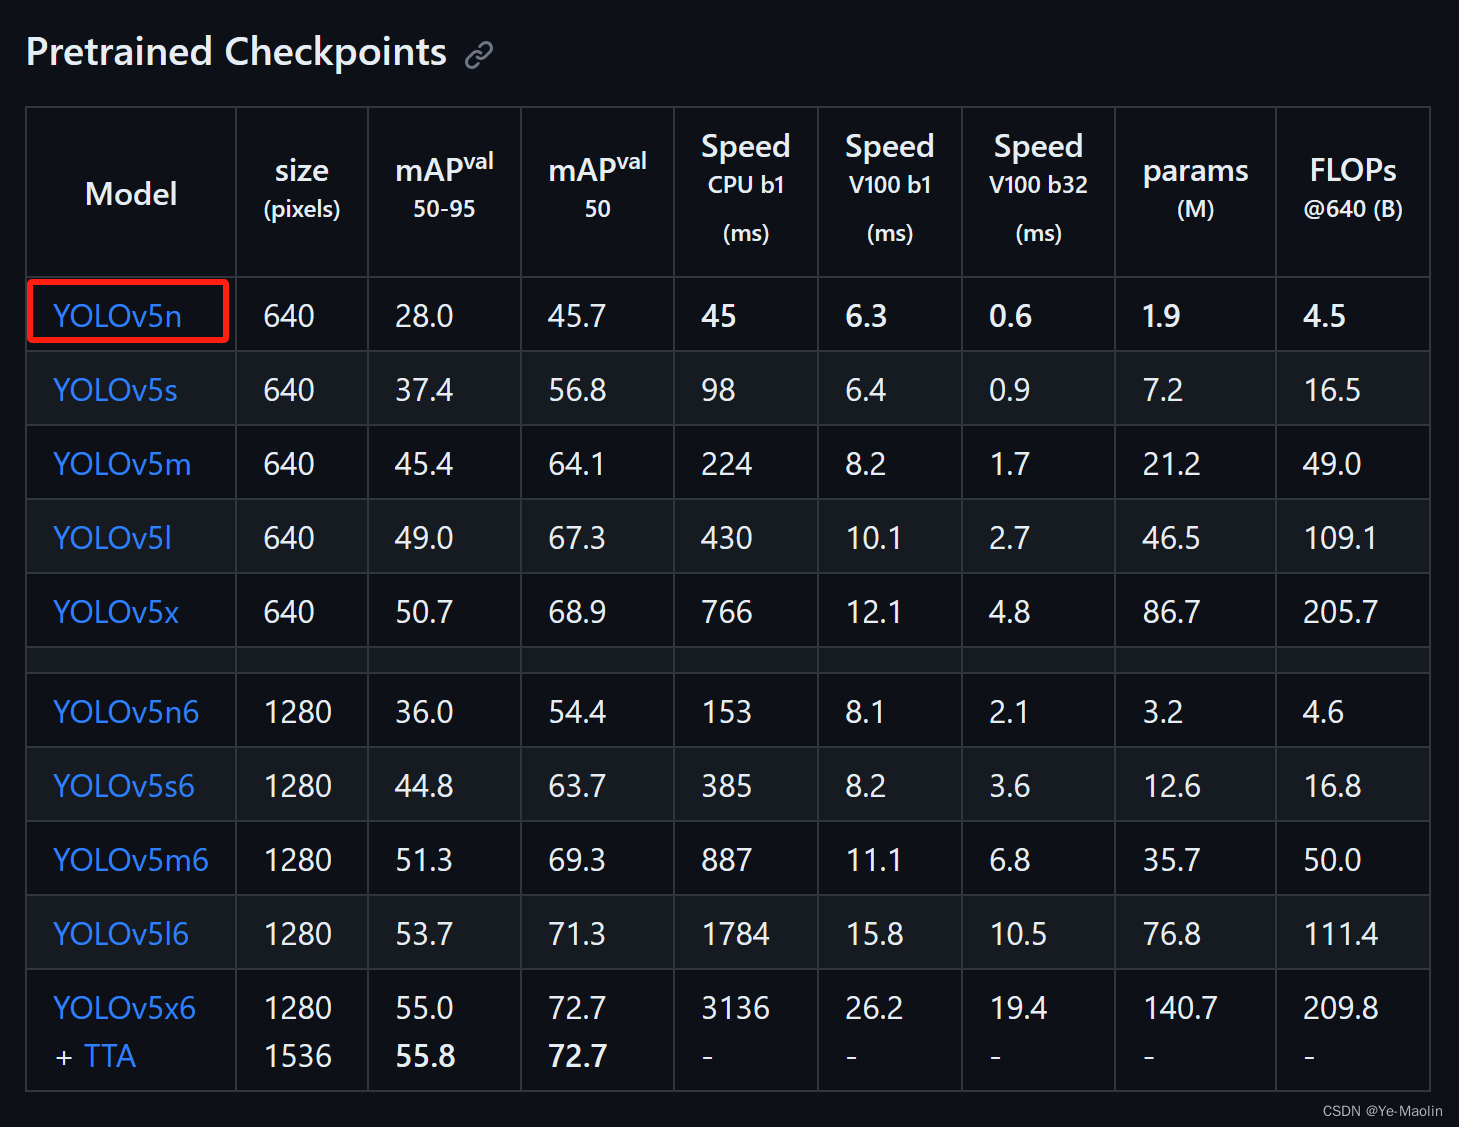1459x1127 pixels.
Task: Follow the TTA link
Action: click(110, 1056)
